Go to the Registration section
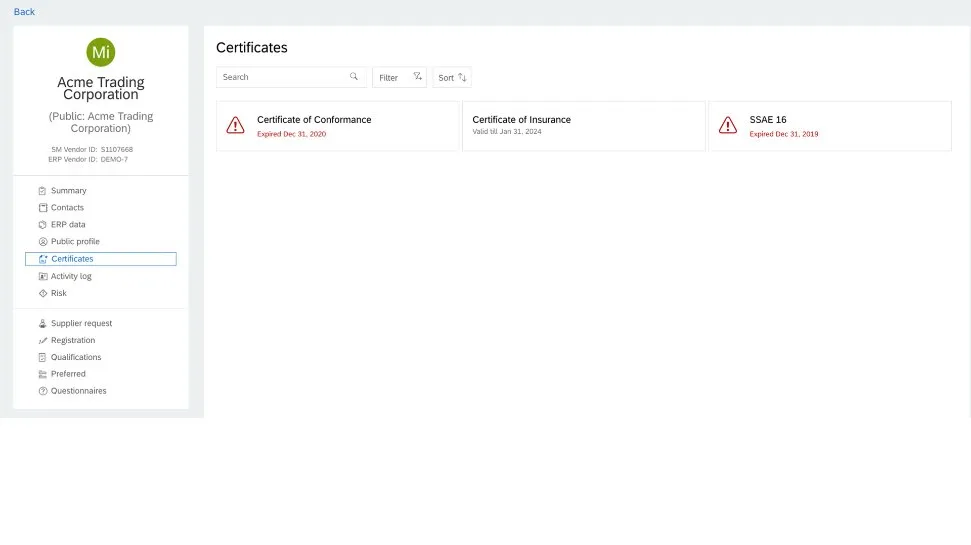The width and height of the screenshot is (971, 545). pos(73,340)
